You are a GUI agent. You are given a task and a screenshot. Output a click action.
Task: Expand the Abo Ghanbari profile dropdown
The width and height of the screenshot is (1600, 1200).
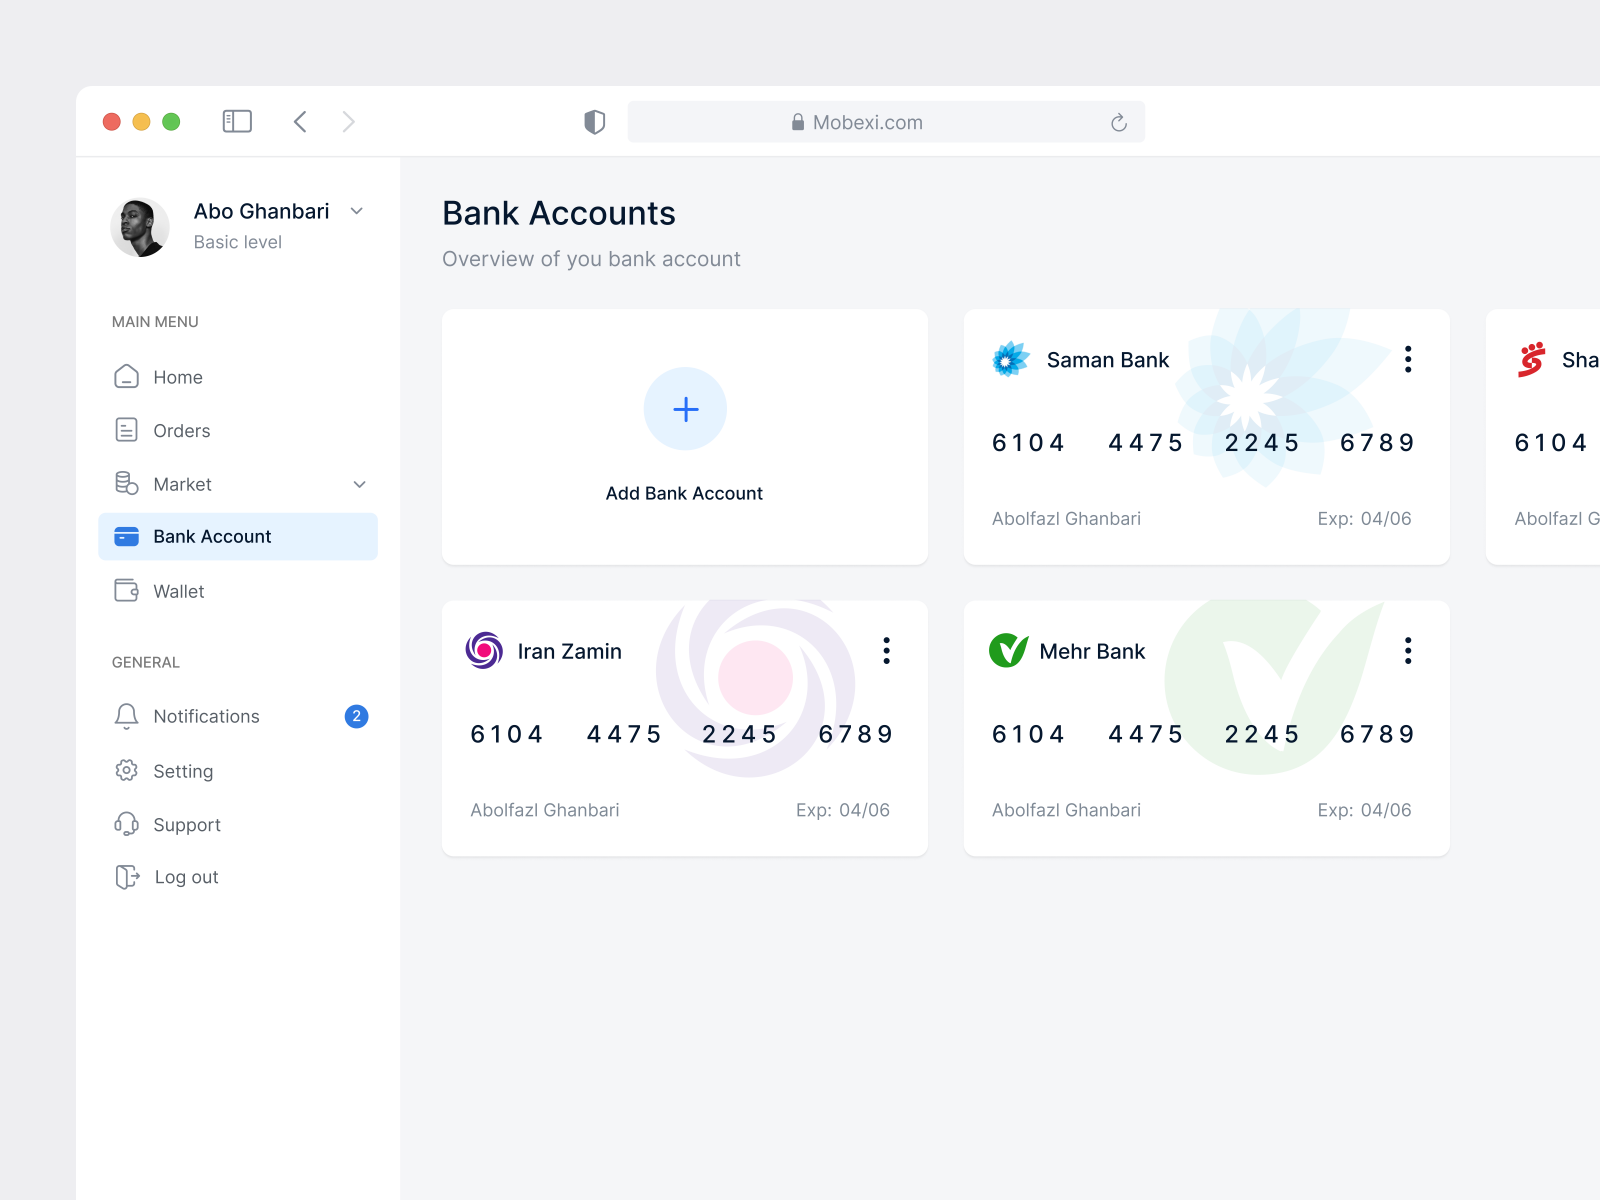(357, 211)
